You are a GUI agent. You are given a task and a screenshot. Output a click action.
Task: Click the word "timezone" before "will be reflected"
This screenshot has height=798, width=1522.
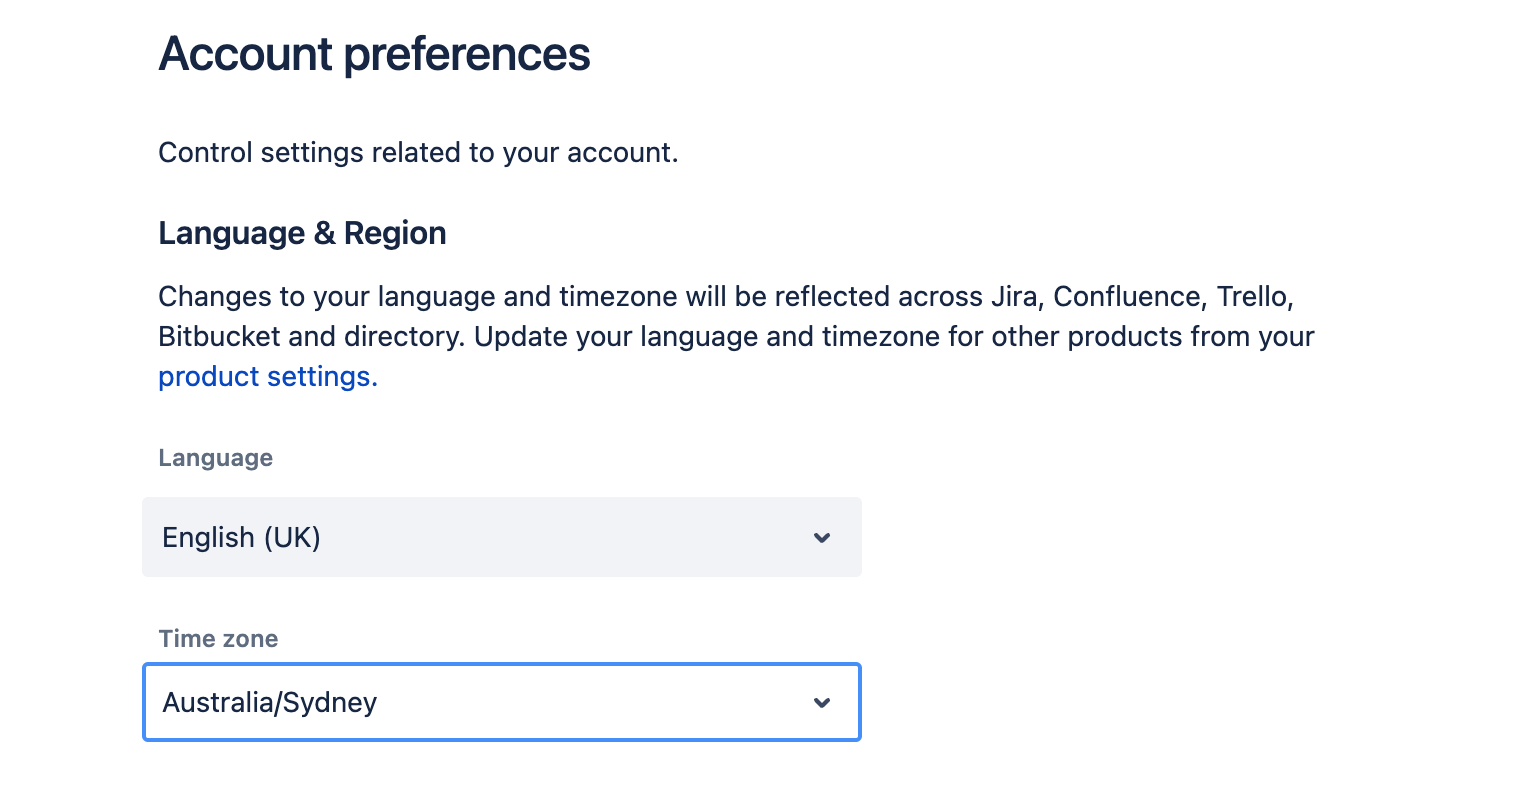click(x=617, y=297)
